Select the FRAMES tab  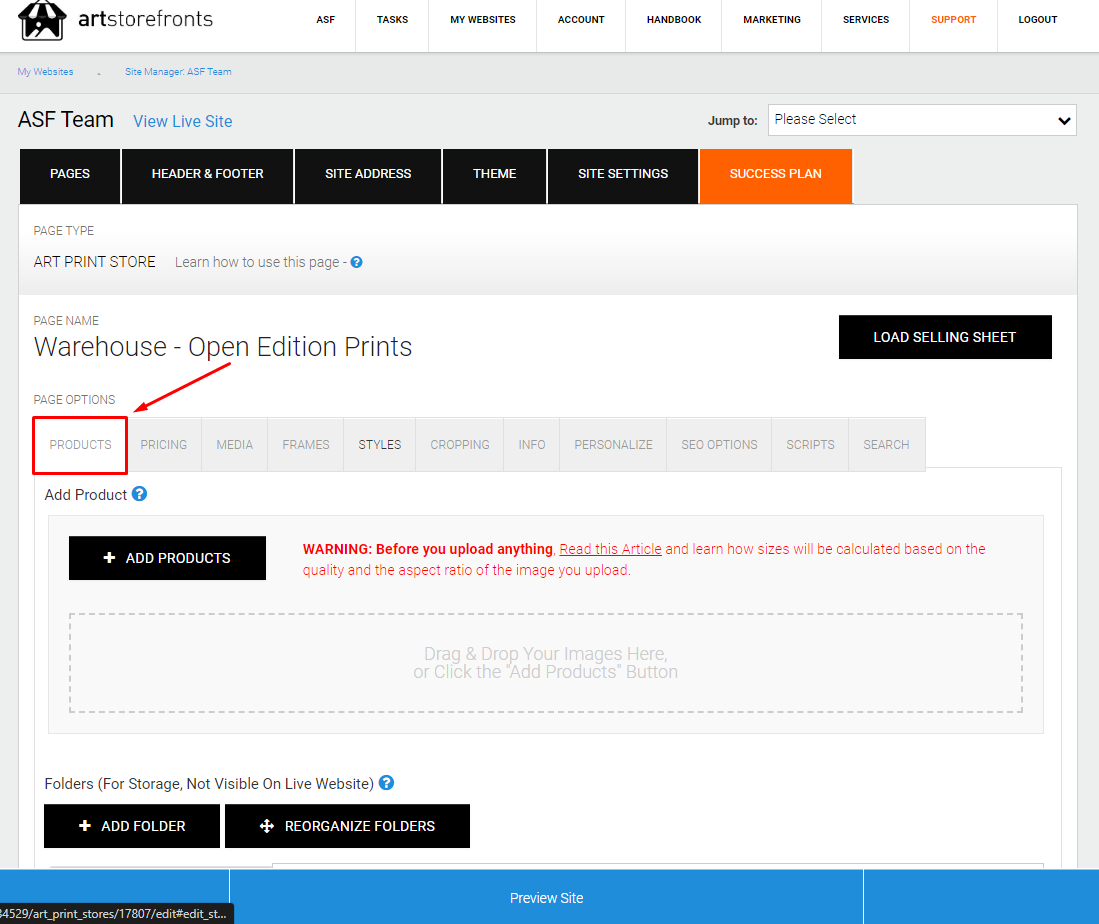[305, 444]
